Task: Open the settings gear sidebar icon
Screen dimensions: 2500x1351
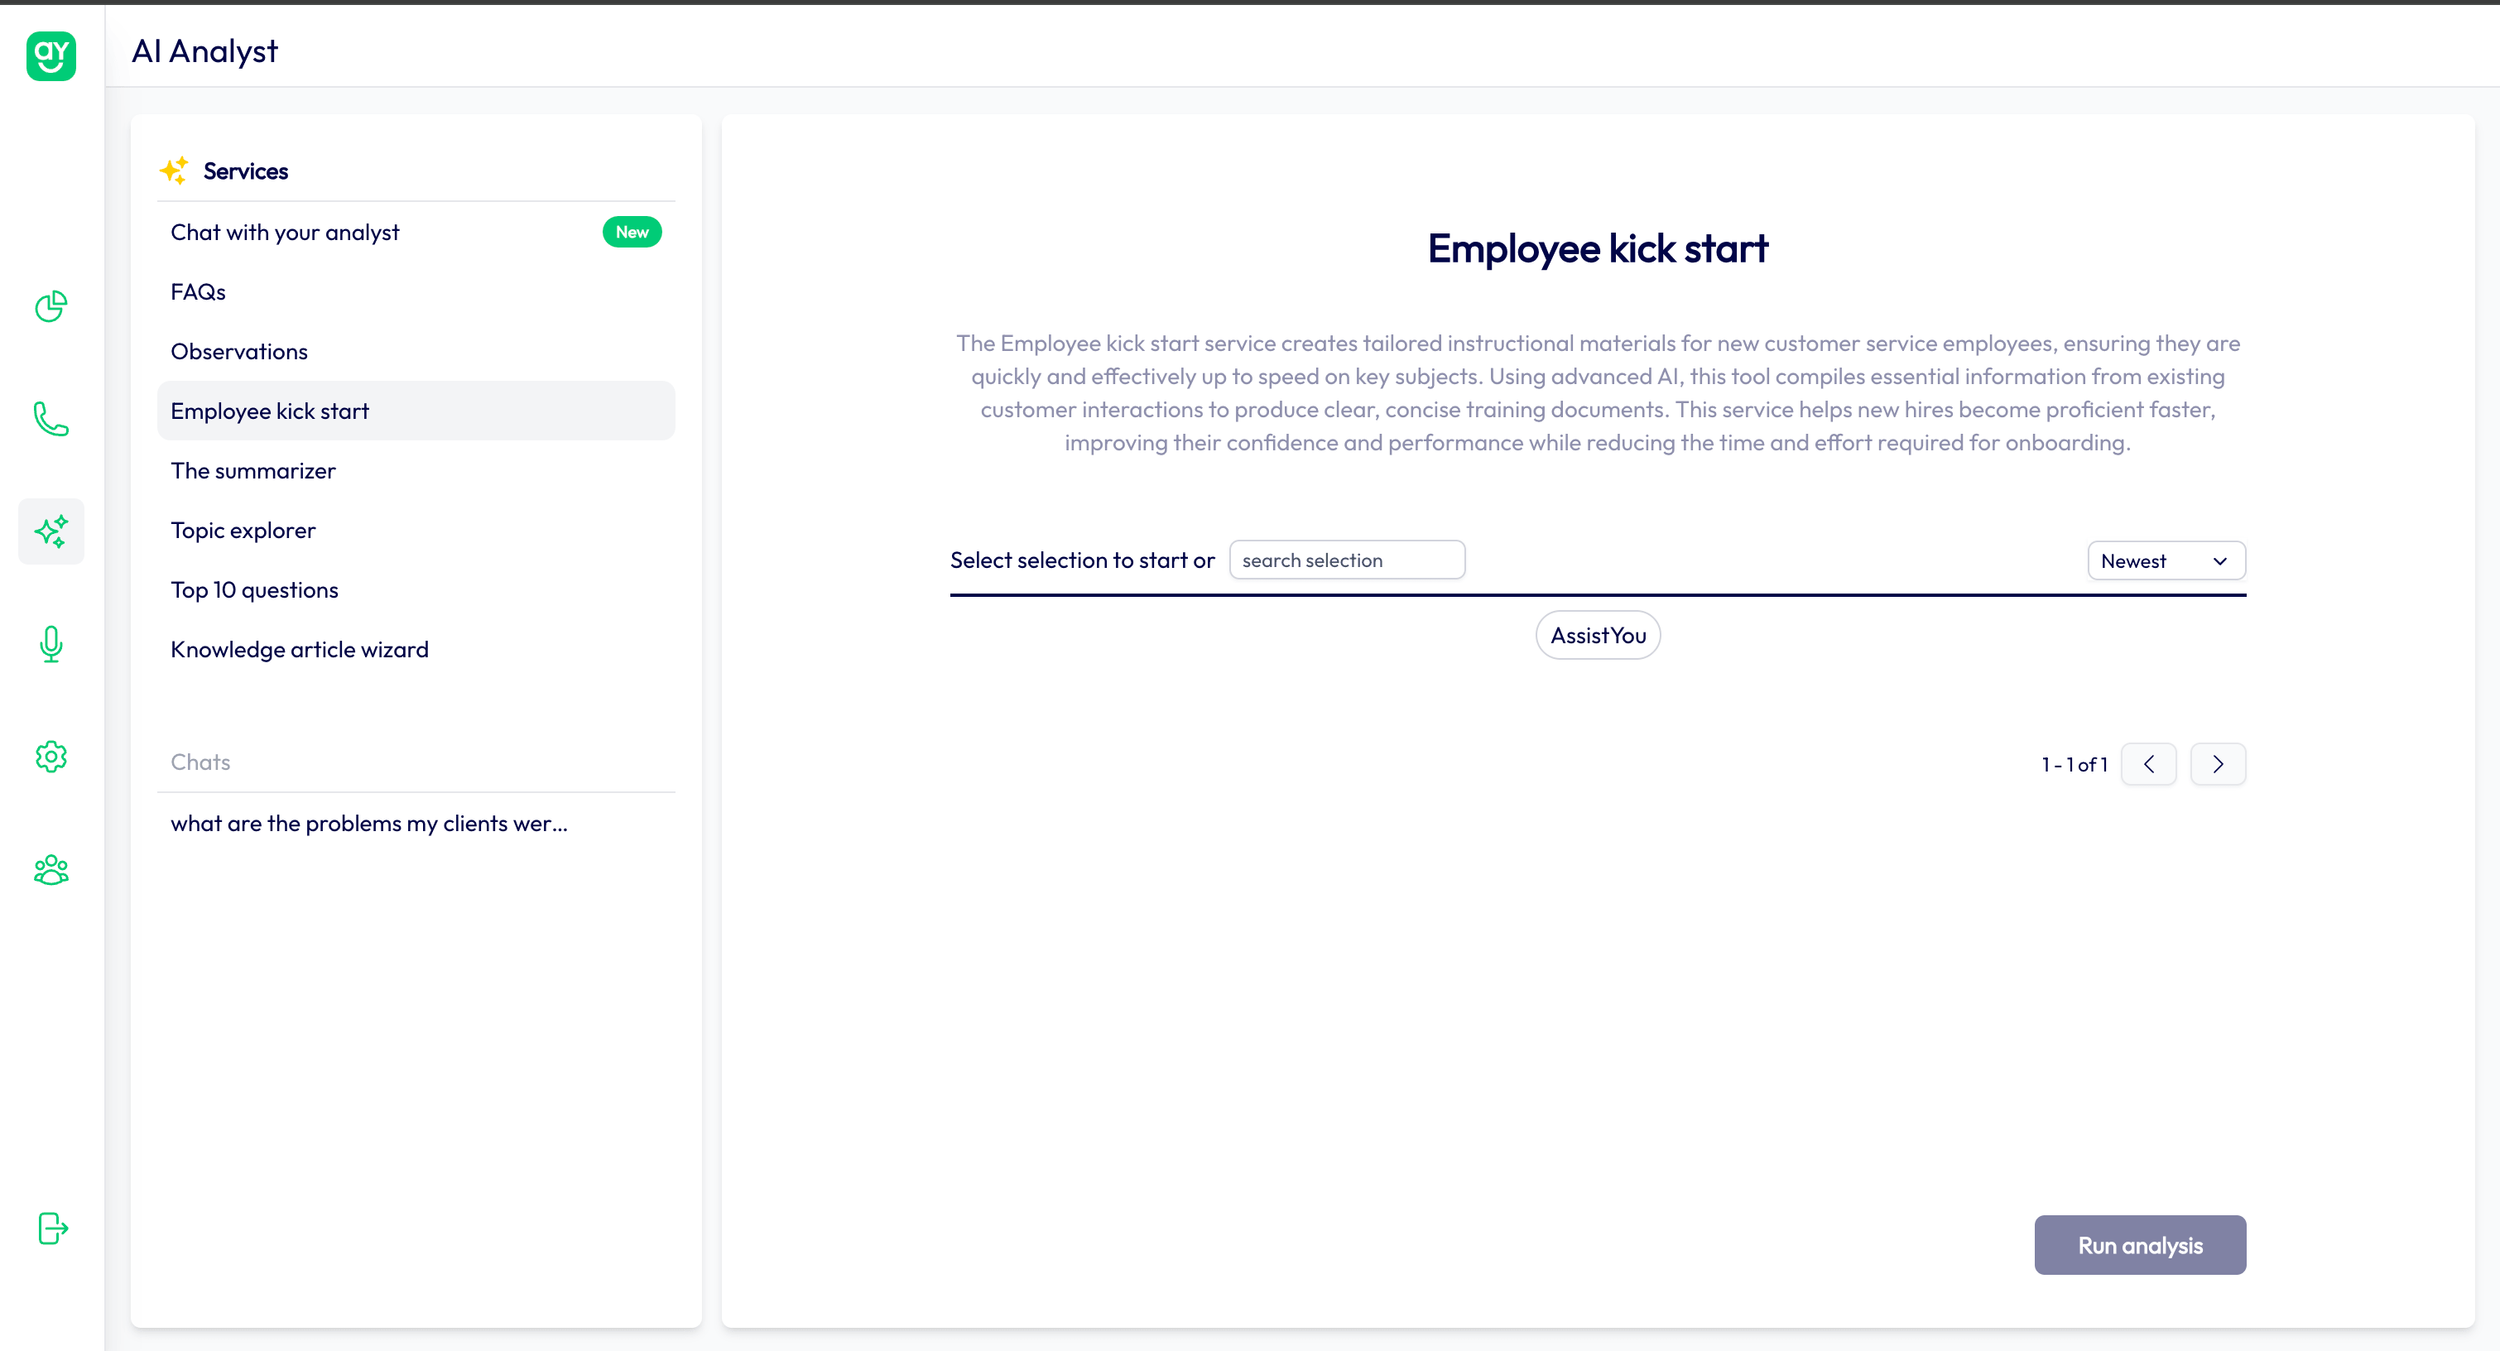Action: pos(51,757)
